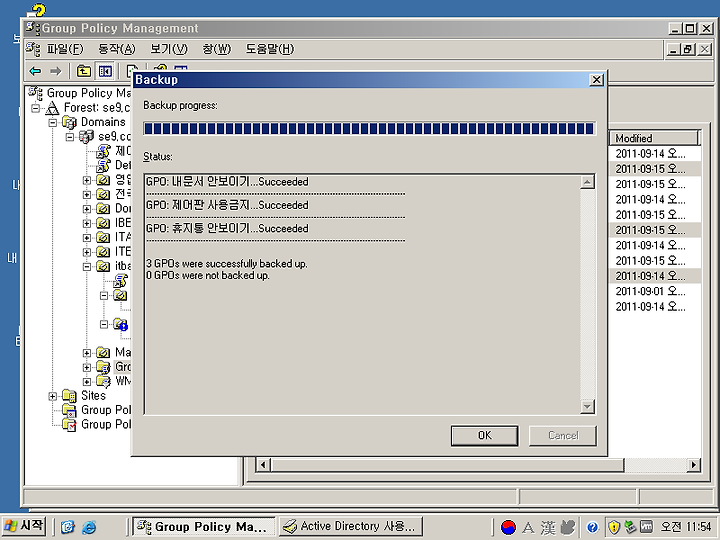Open the 파일(F) menu
The width and height of the screenshot is (720, 540).
pyautogui.click(x=65, y=49)
